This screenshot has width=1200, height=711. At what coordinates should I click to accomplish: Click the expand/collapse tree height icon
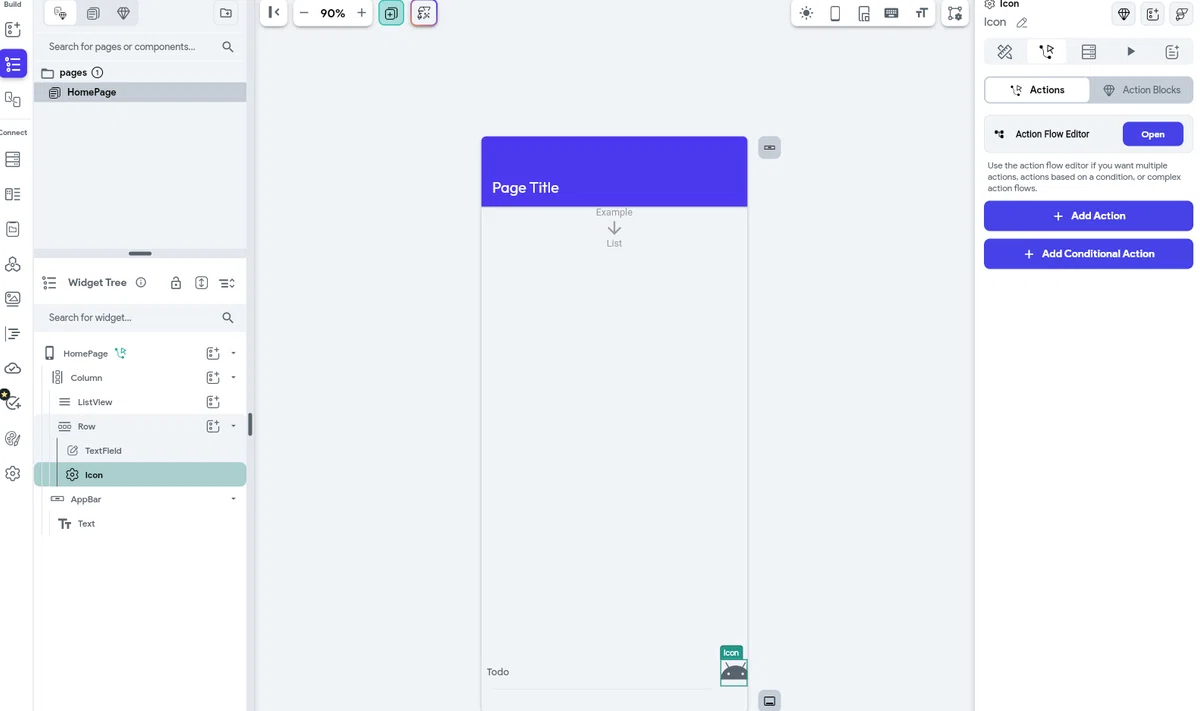click(x=201, y=283)
